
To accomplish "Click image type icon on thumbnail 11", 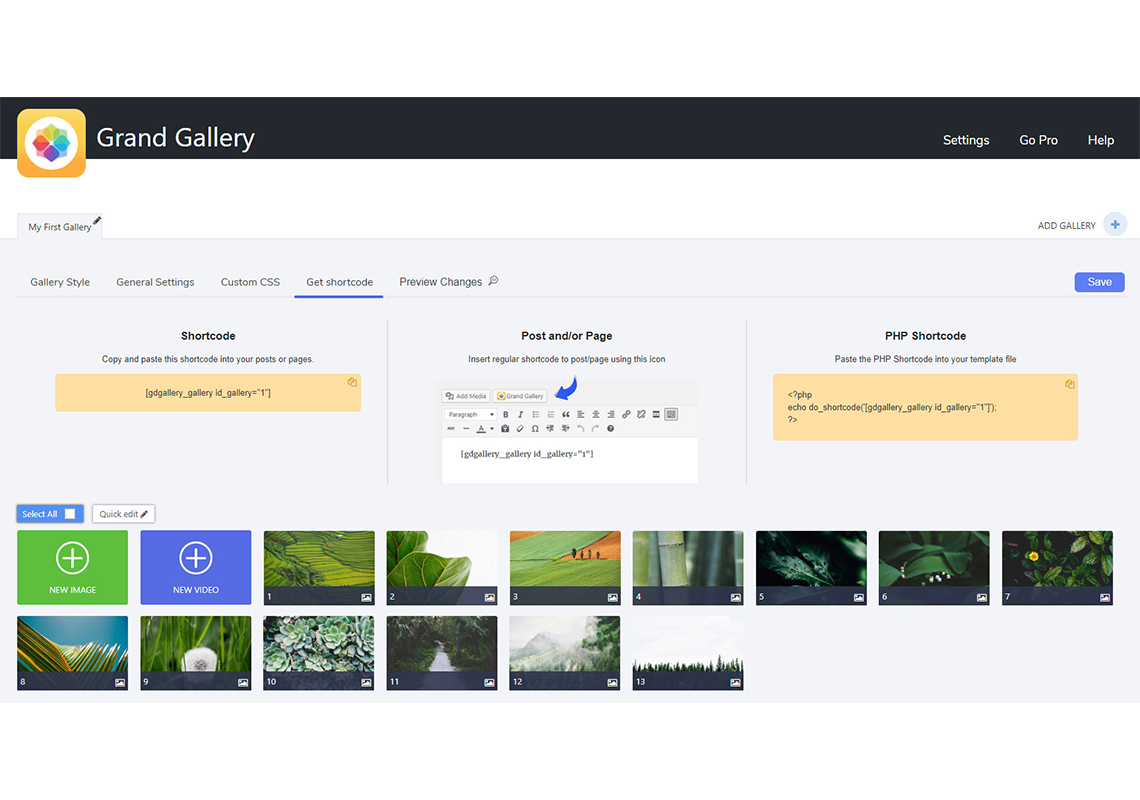I will 489,683.
